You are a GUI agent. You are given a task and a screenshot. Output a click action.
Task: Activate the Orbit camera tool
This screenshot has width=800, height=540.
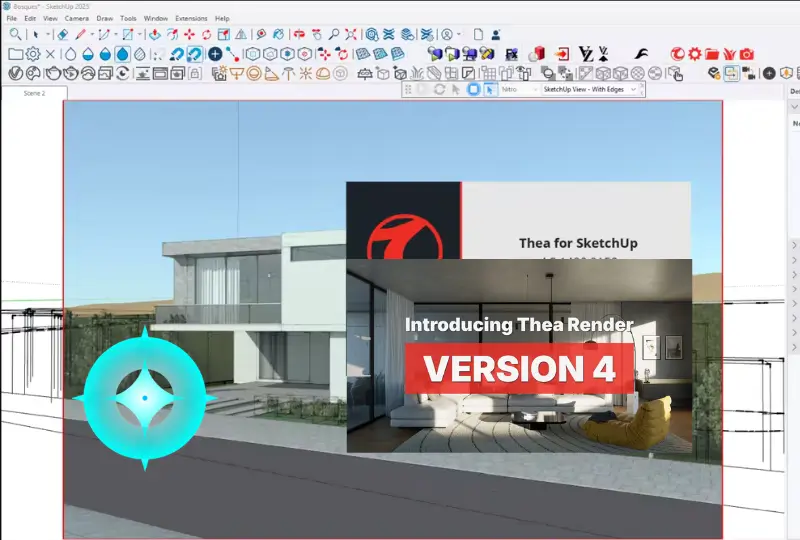click(299, 35)
